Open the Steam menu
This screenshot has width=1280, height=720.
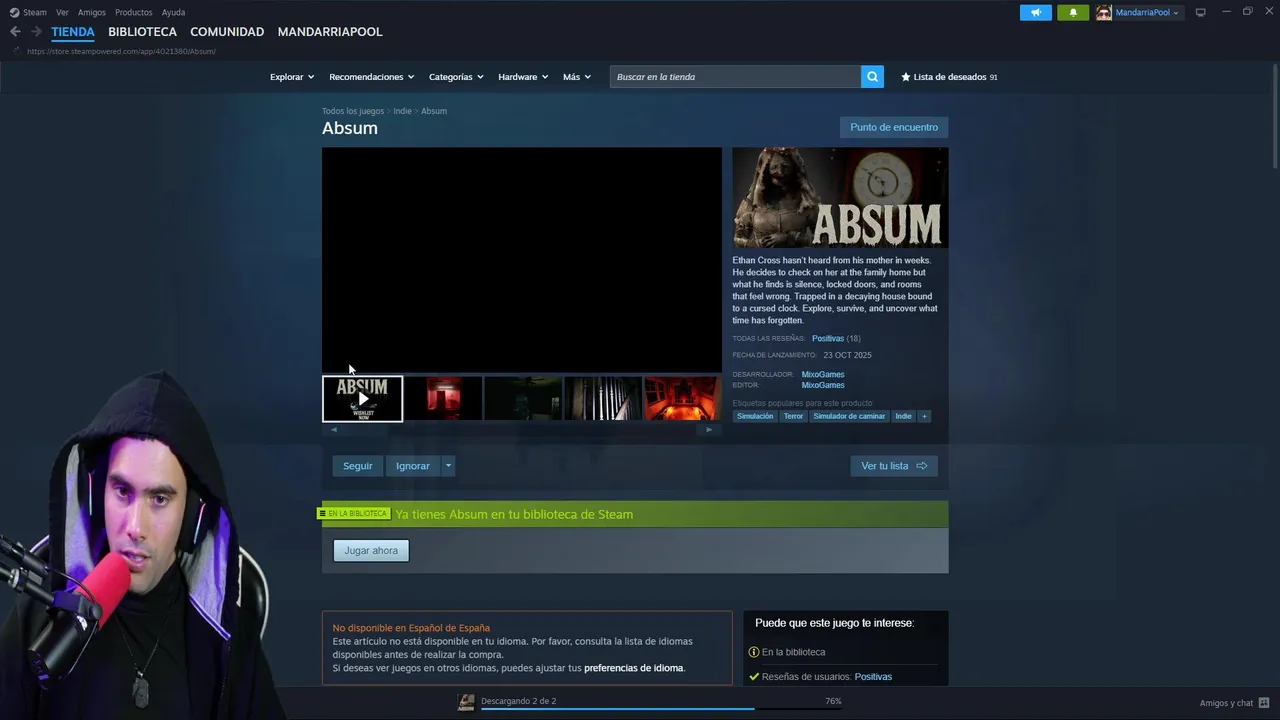[x=35, y=12]
